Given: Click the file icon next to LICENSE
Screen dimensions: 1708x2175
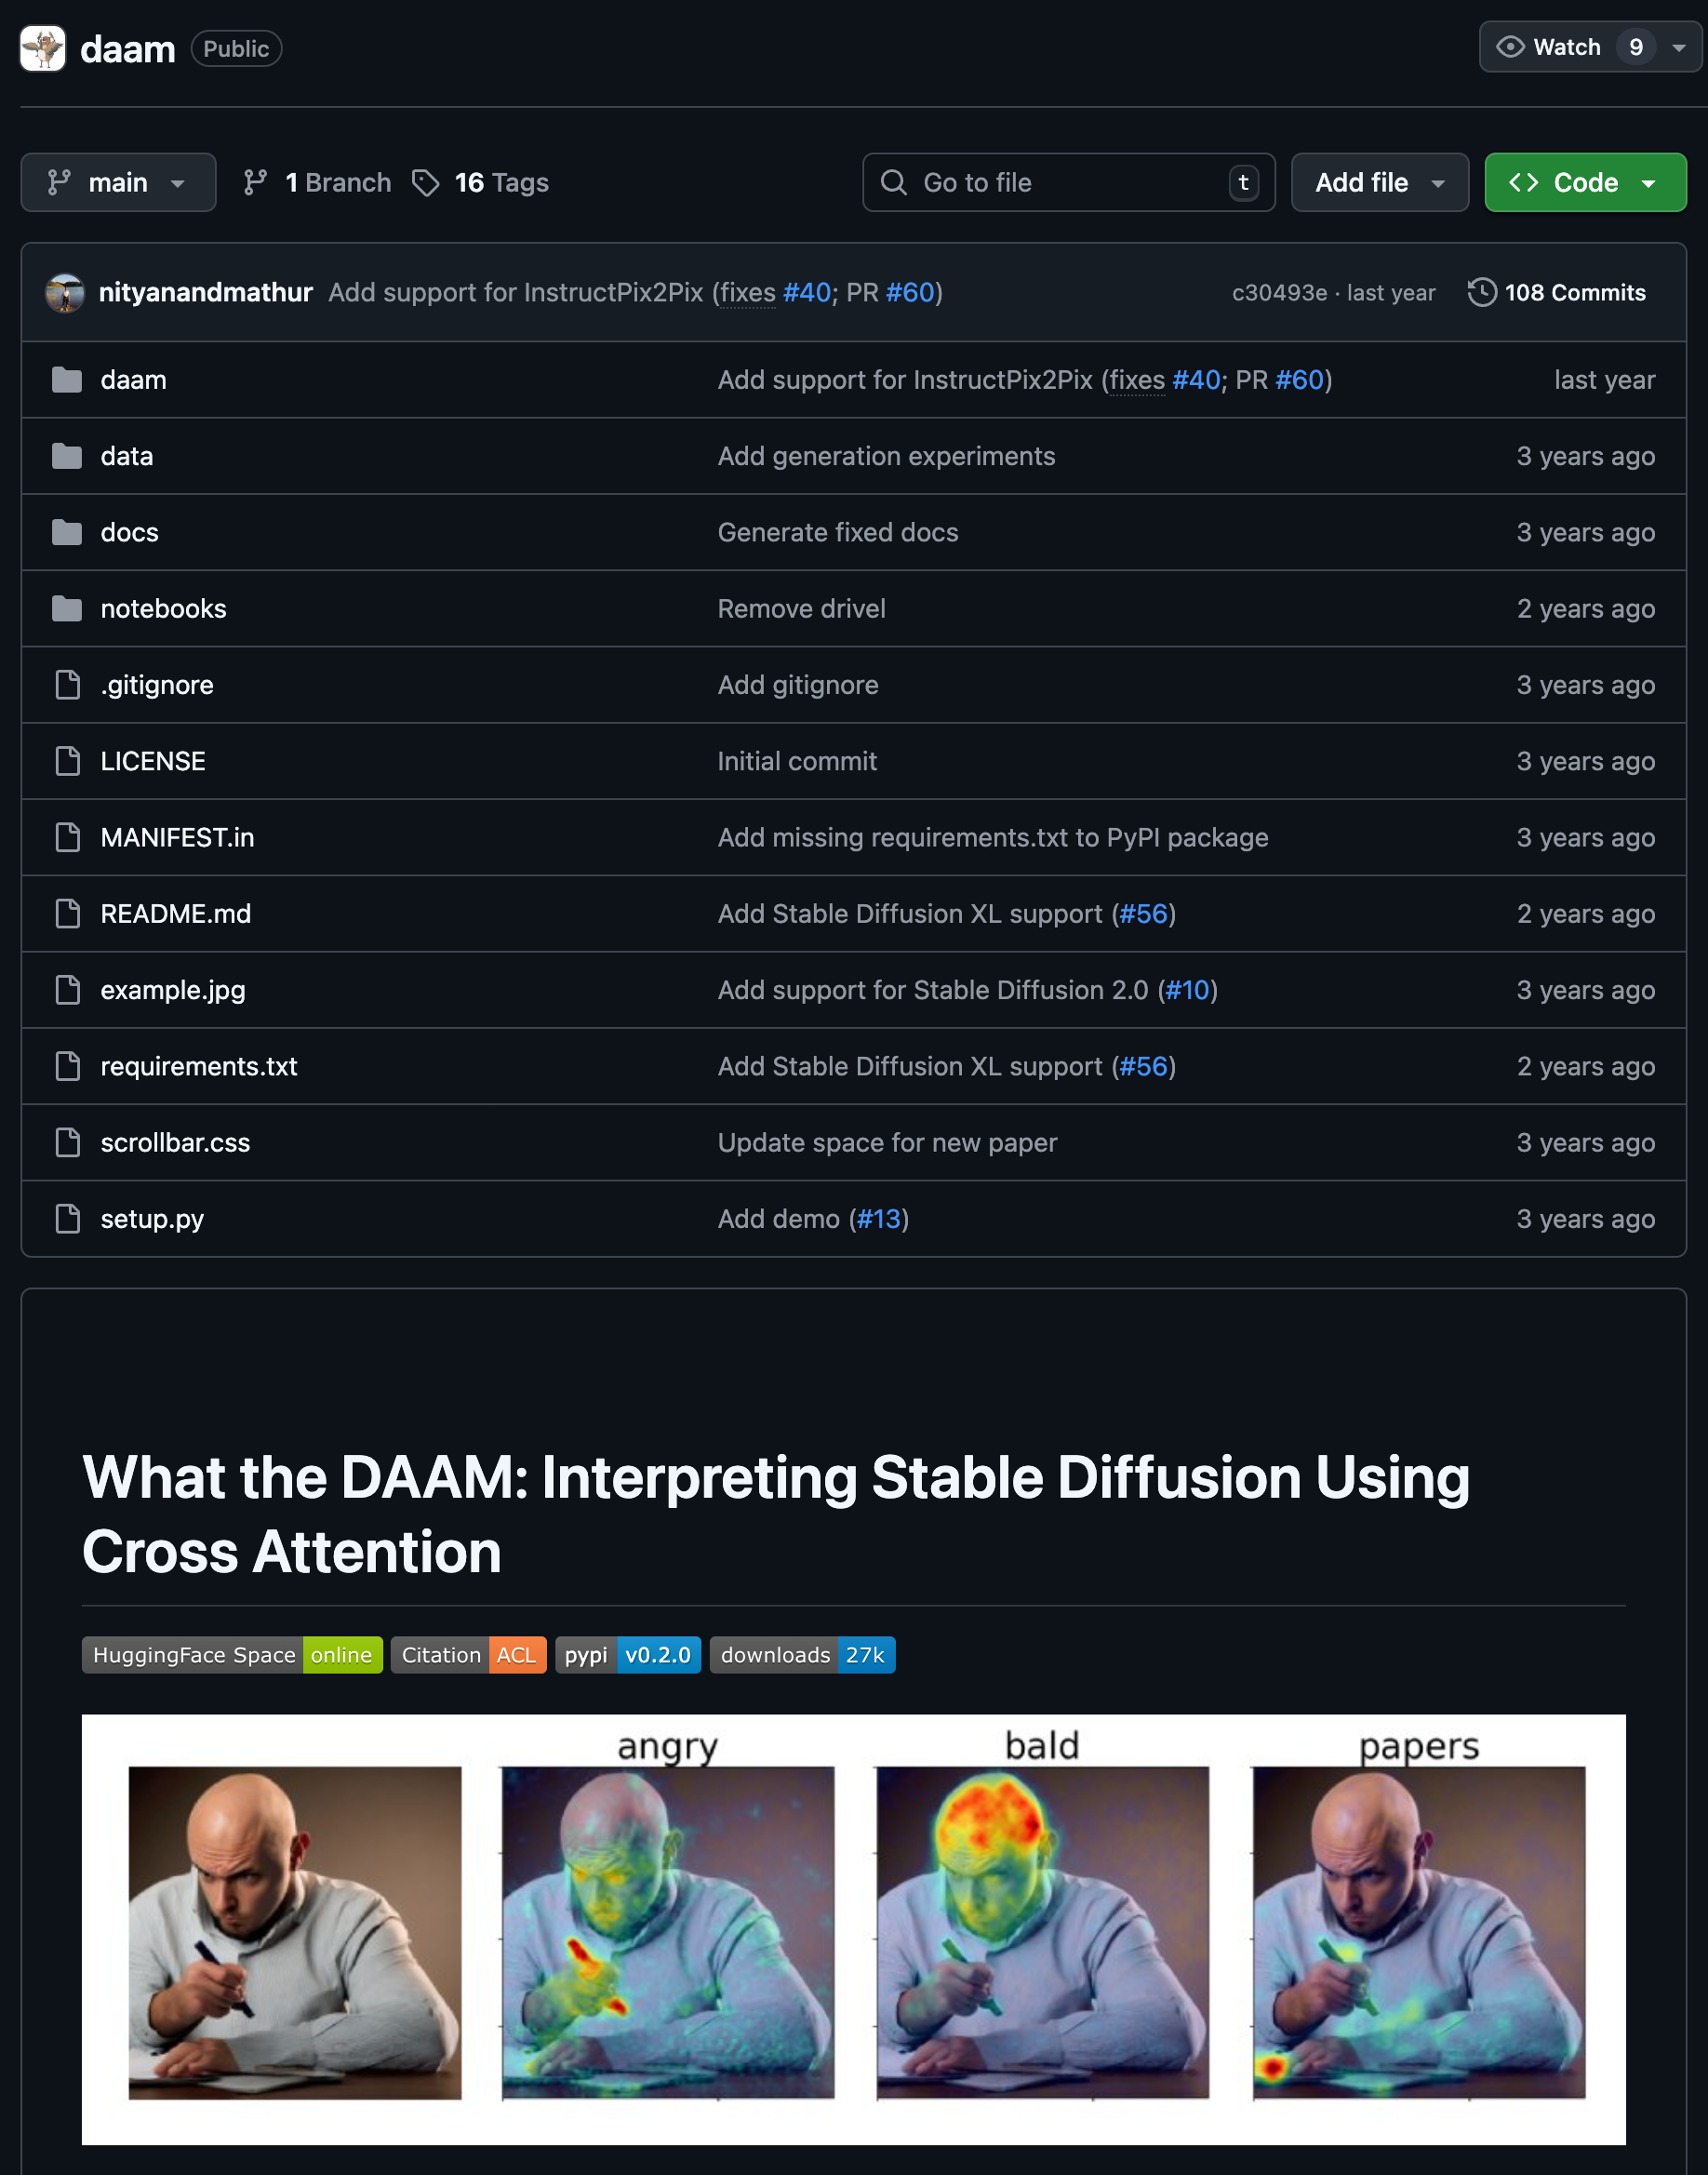Looking at the screenshot, I should 68,761.
